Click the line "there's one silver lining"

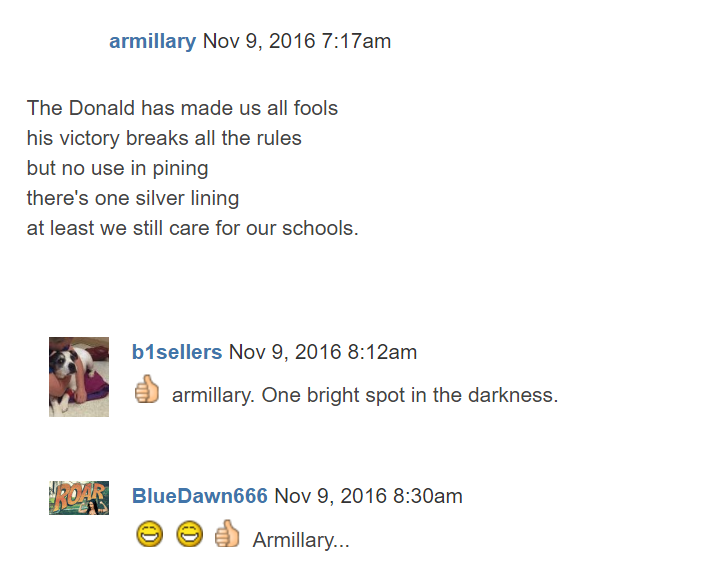[133, 198]
